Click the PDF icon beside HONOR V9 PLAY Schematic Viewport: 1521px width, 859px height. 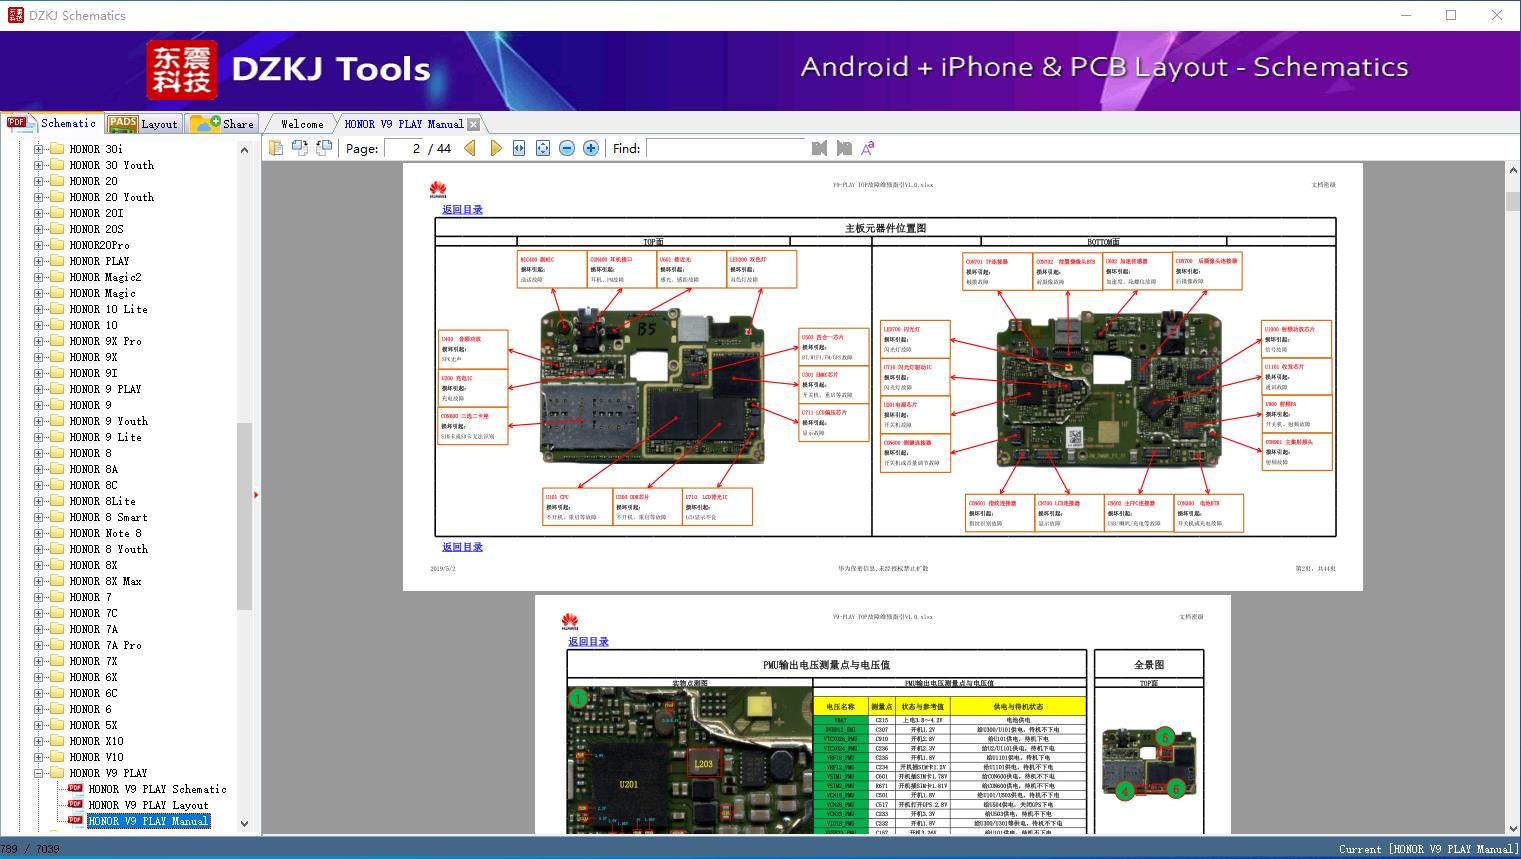pyautogui.click(x=75, y=789)
